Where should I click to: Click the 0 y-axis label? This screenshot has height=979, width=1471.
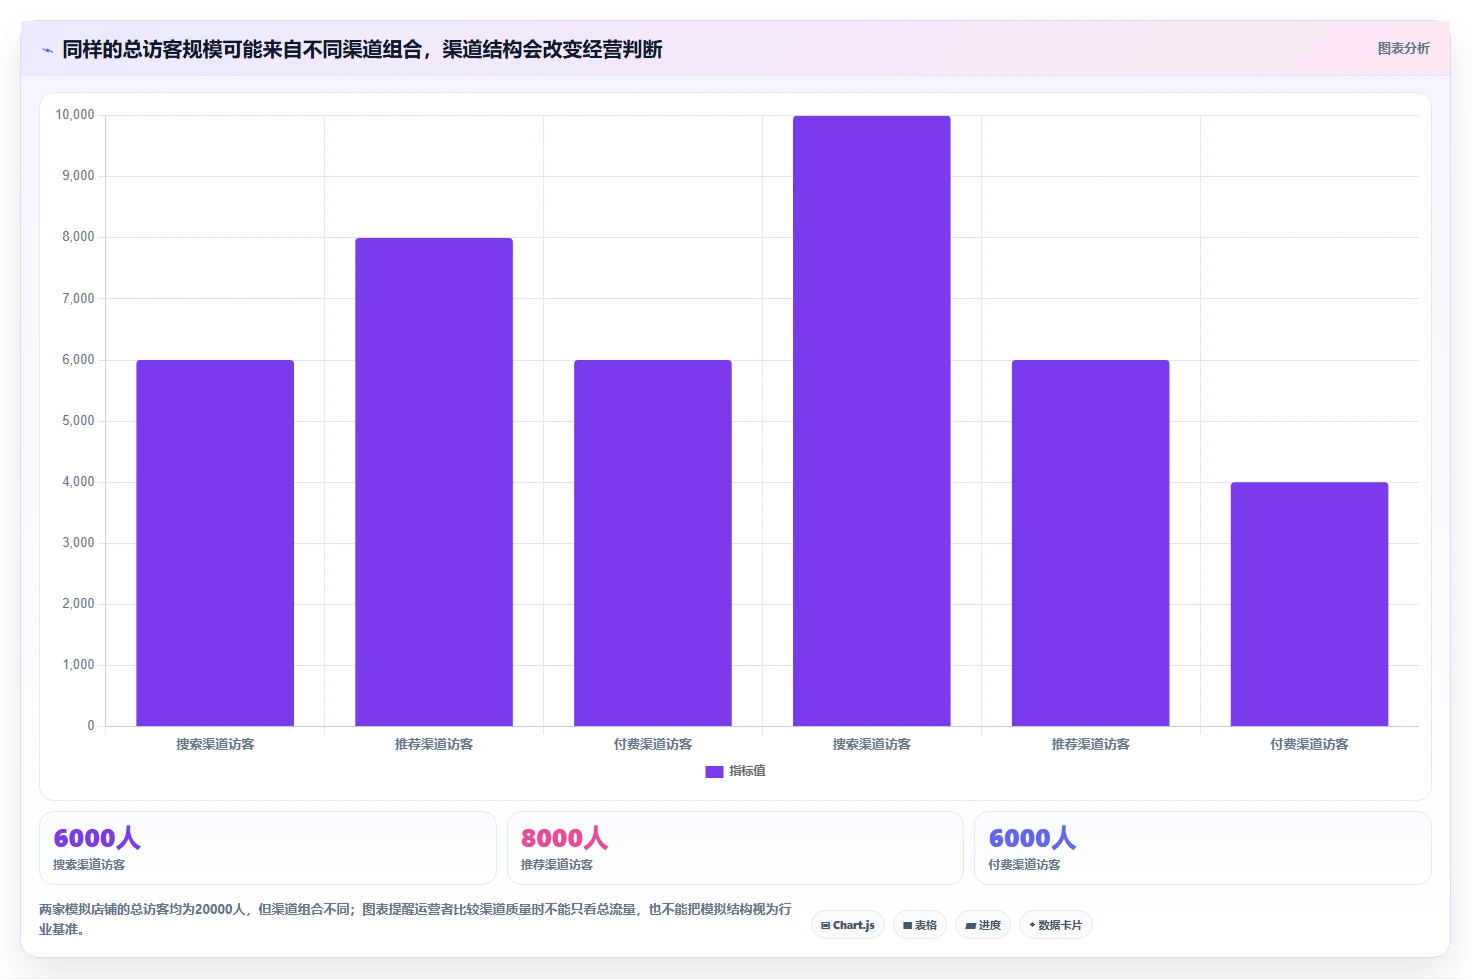[x=91, y=726]
